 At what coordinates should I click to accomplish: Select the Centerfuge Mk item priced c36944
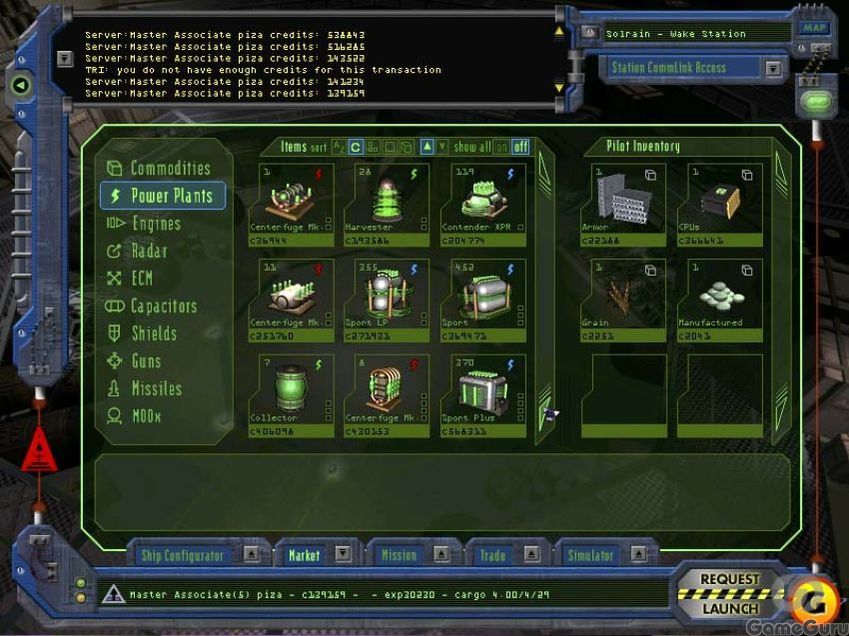(291, 206)
